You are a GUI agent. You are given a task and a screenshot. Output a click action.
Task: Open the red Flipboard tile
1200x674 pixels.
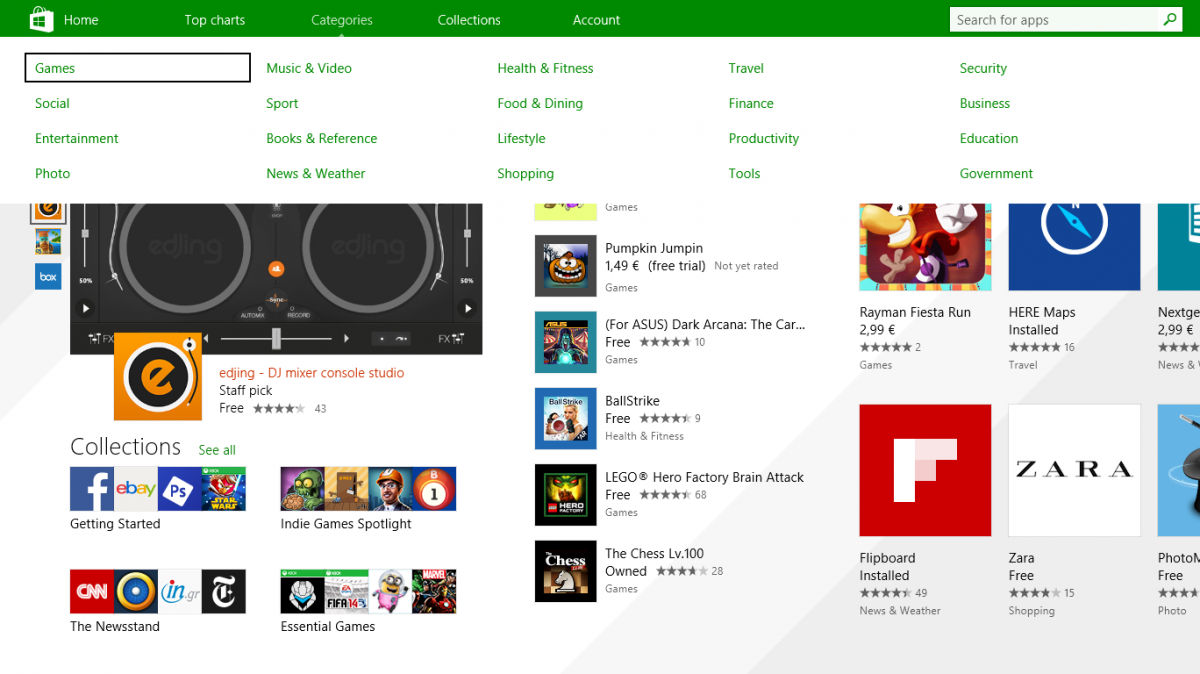point(925,470)
